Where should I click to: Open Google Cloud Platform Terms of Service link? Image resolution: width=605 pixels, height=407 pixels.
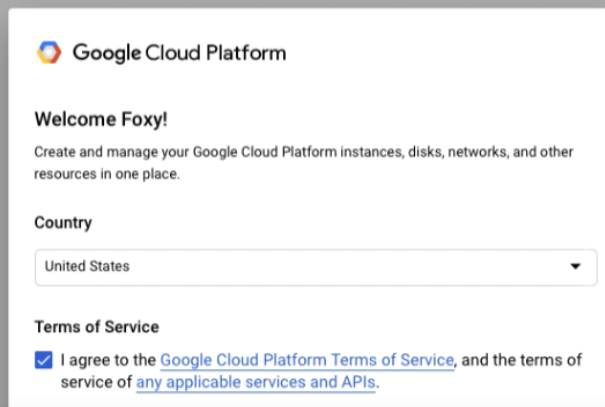coord(307,360)
